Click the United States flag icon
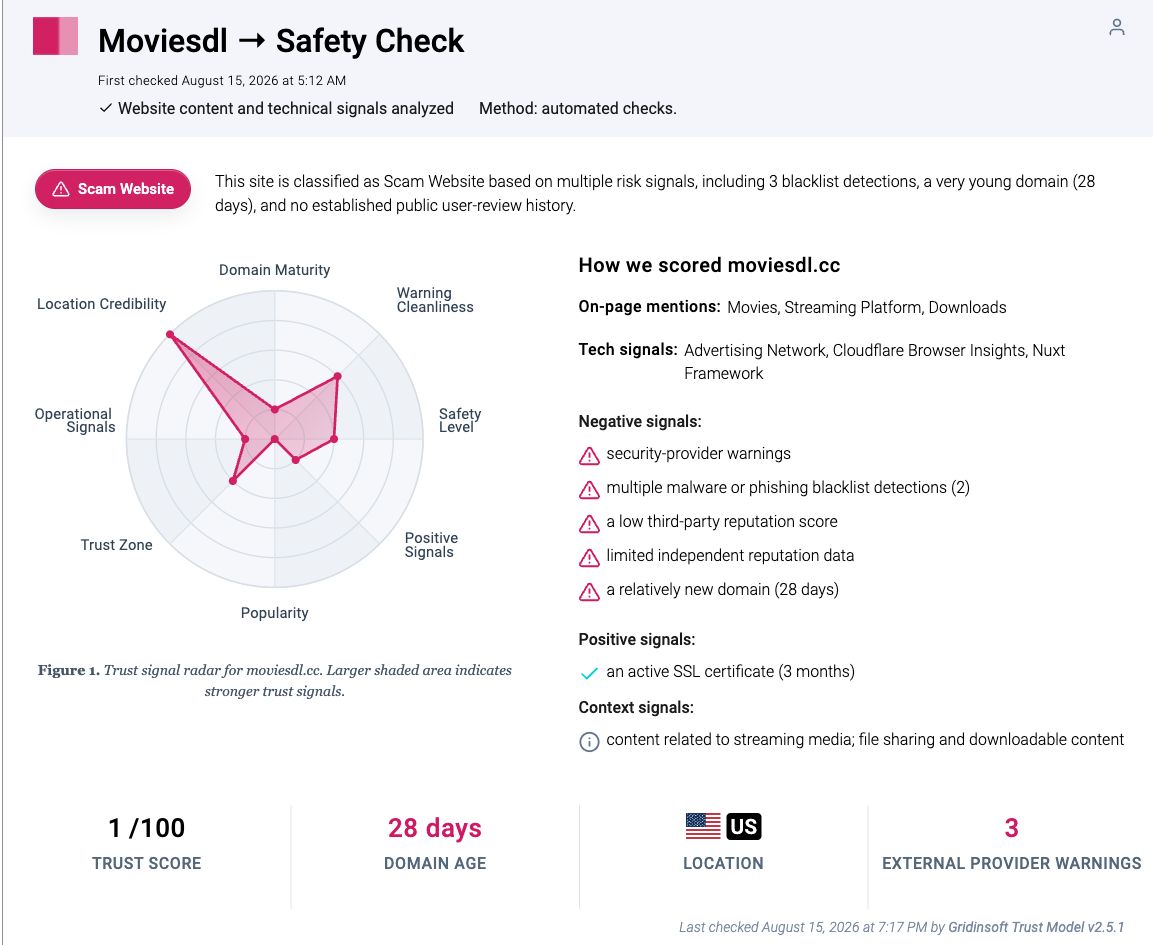The width and height of the screenshot is (1153, 945). (x=703, y=826)
